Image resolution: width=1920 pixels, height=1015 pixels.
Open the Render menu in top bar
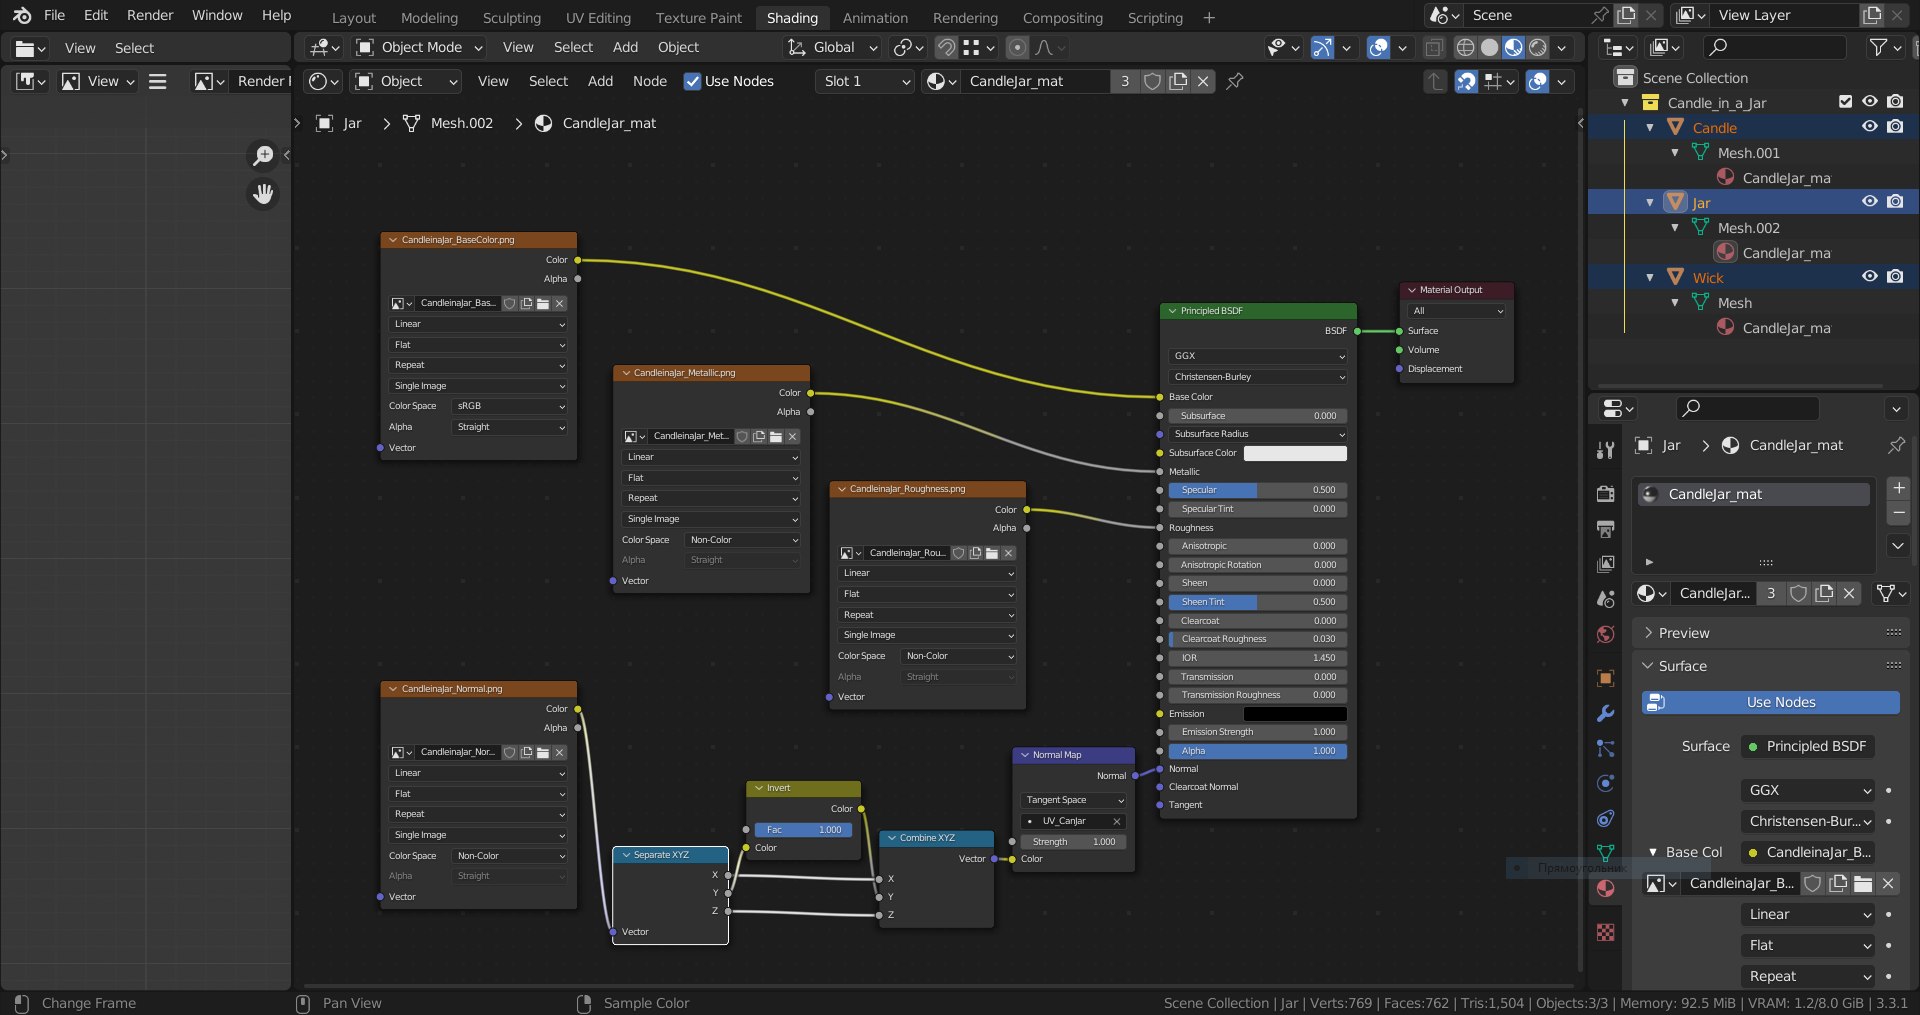pos(150,15)
